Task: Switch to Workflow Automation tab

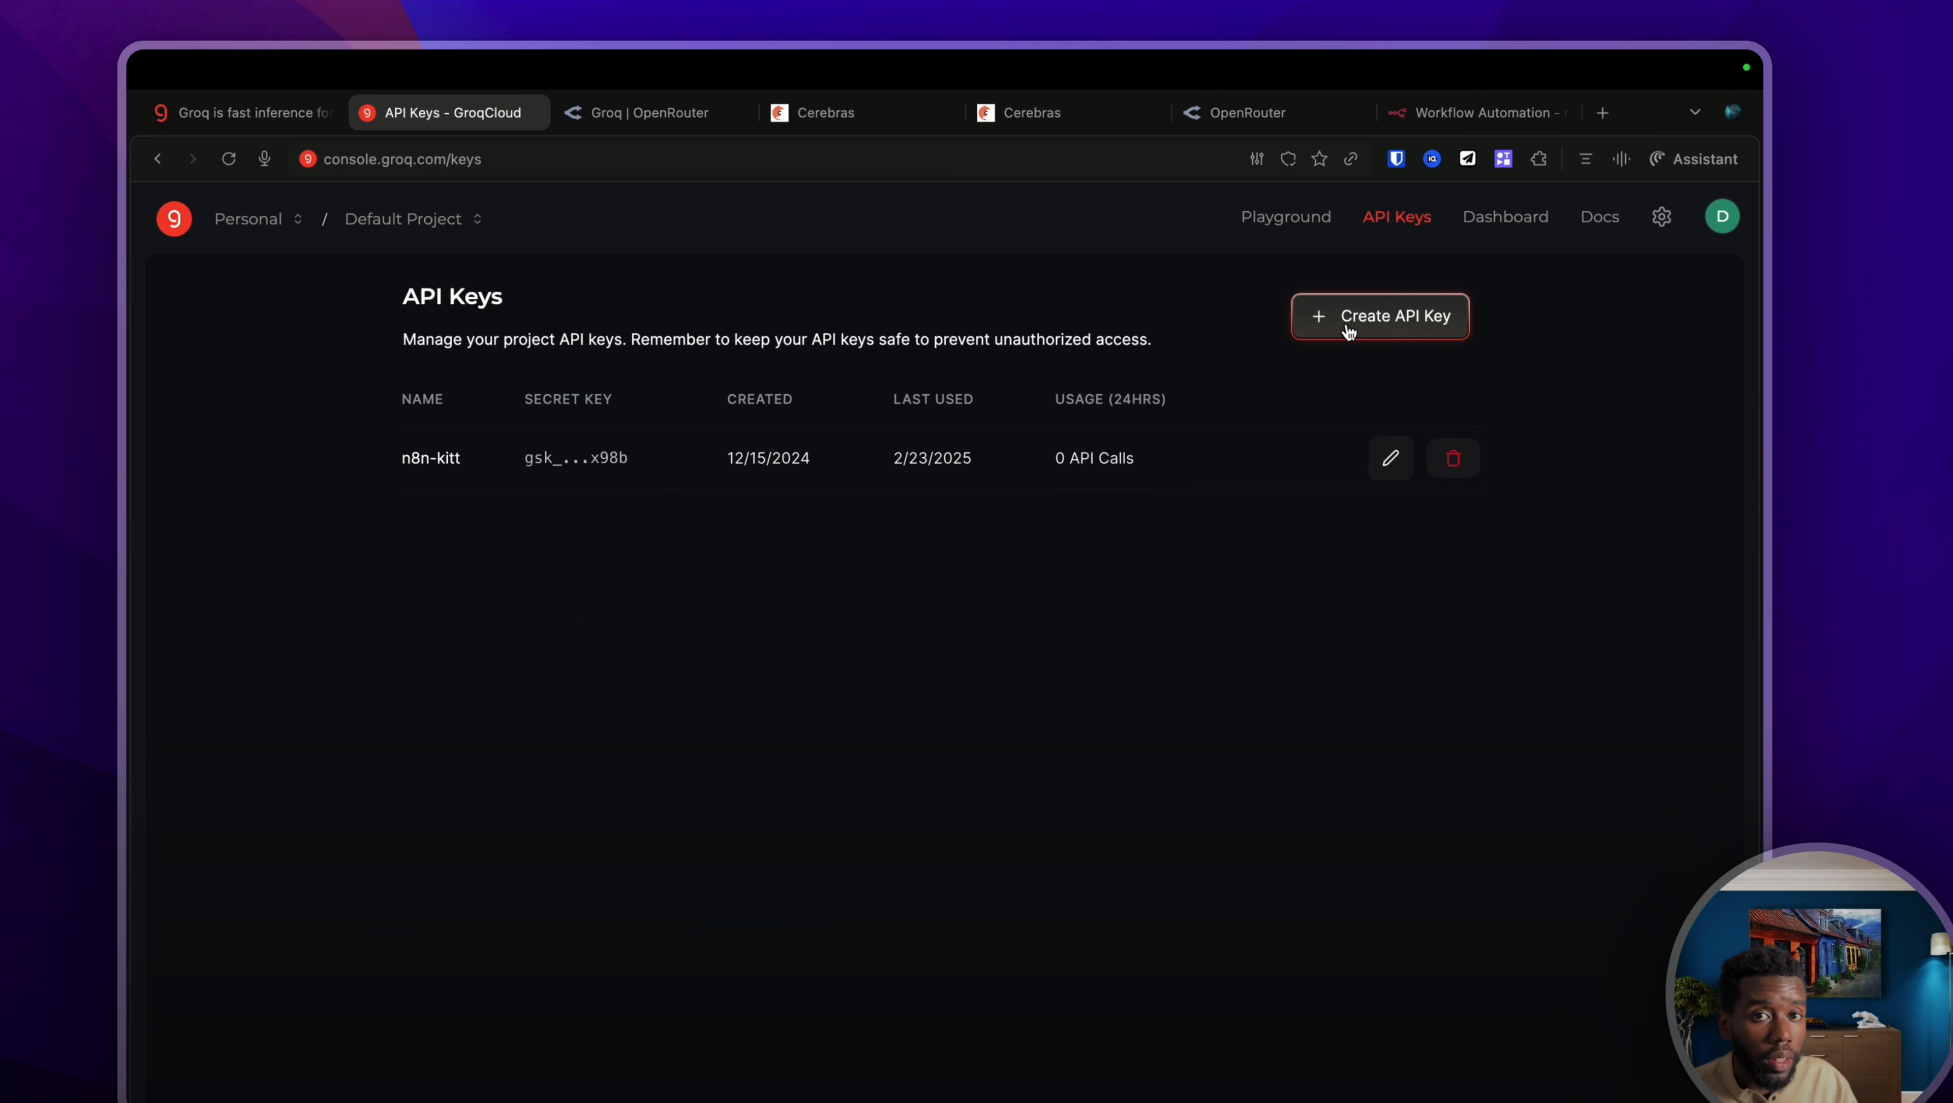Action: 1478,113
